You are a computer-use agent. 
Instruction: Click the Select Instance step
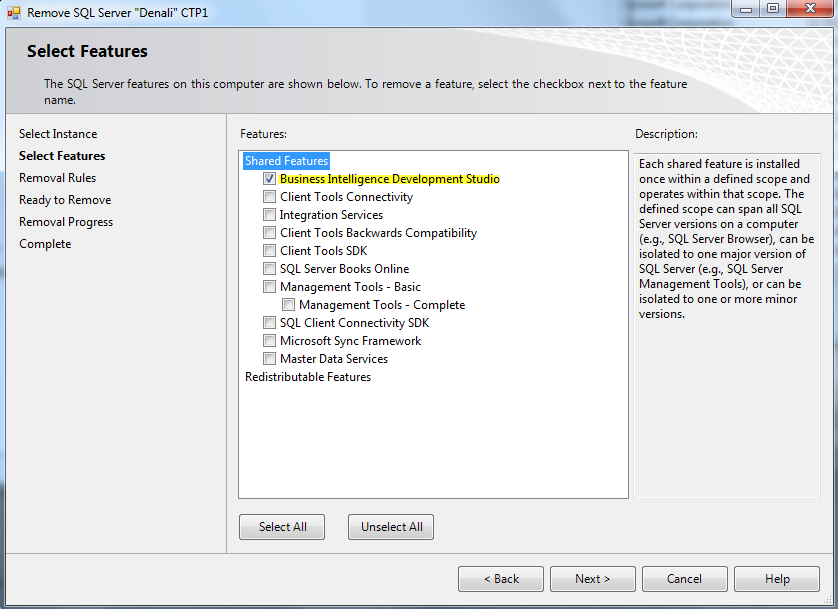tap(58, 134)
